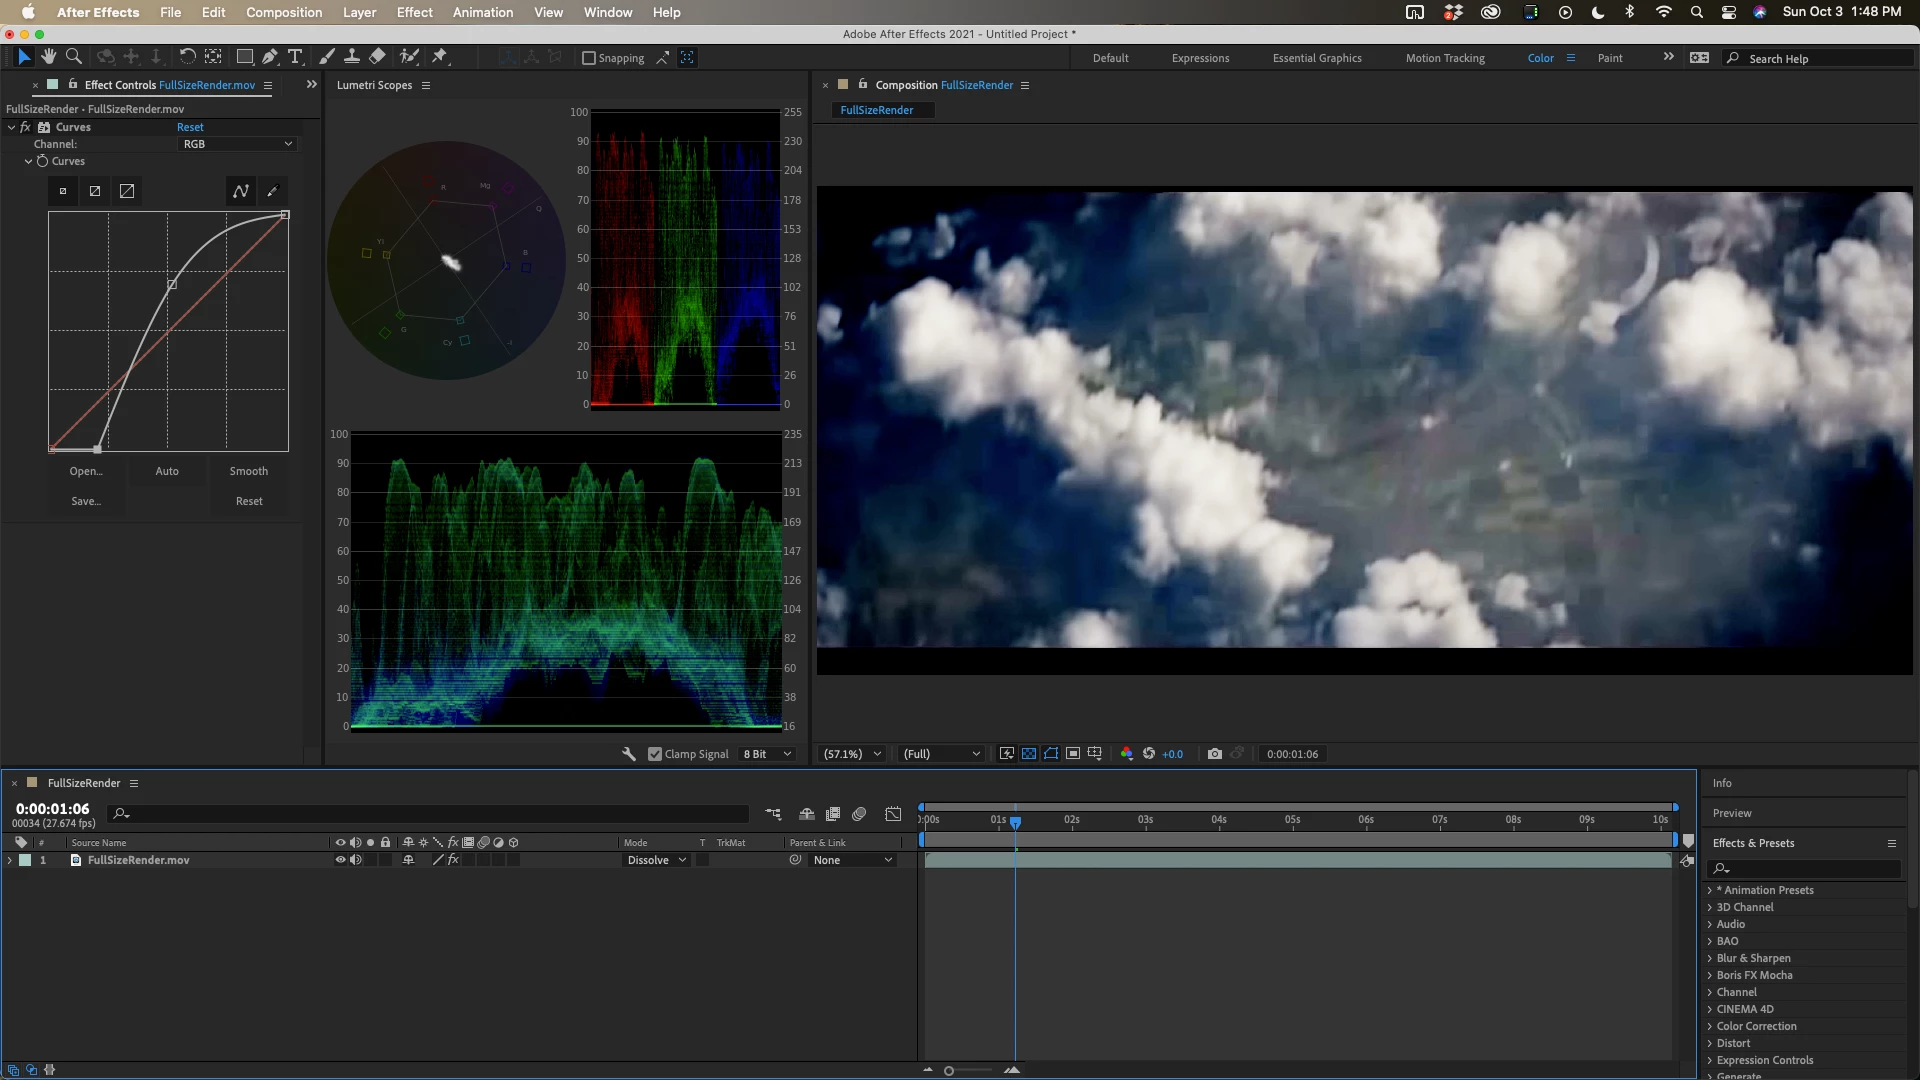Switch to the Motion Tracking workspace

coord(1444,58)
